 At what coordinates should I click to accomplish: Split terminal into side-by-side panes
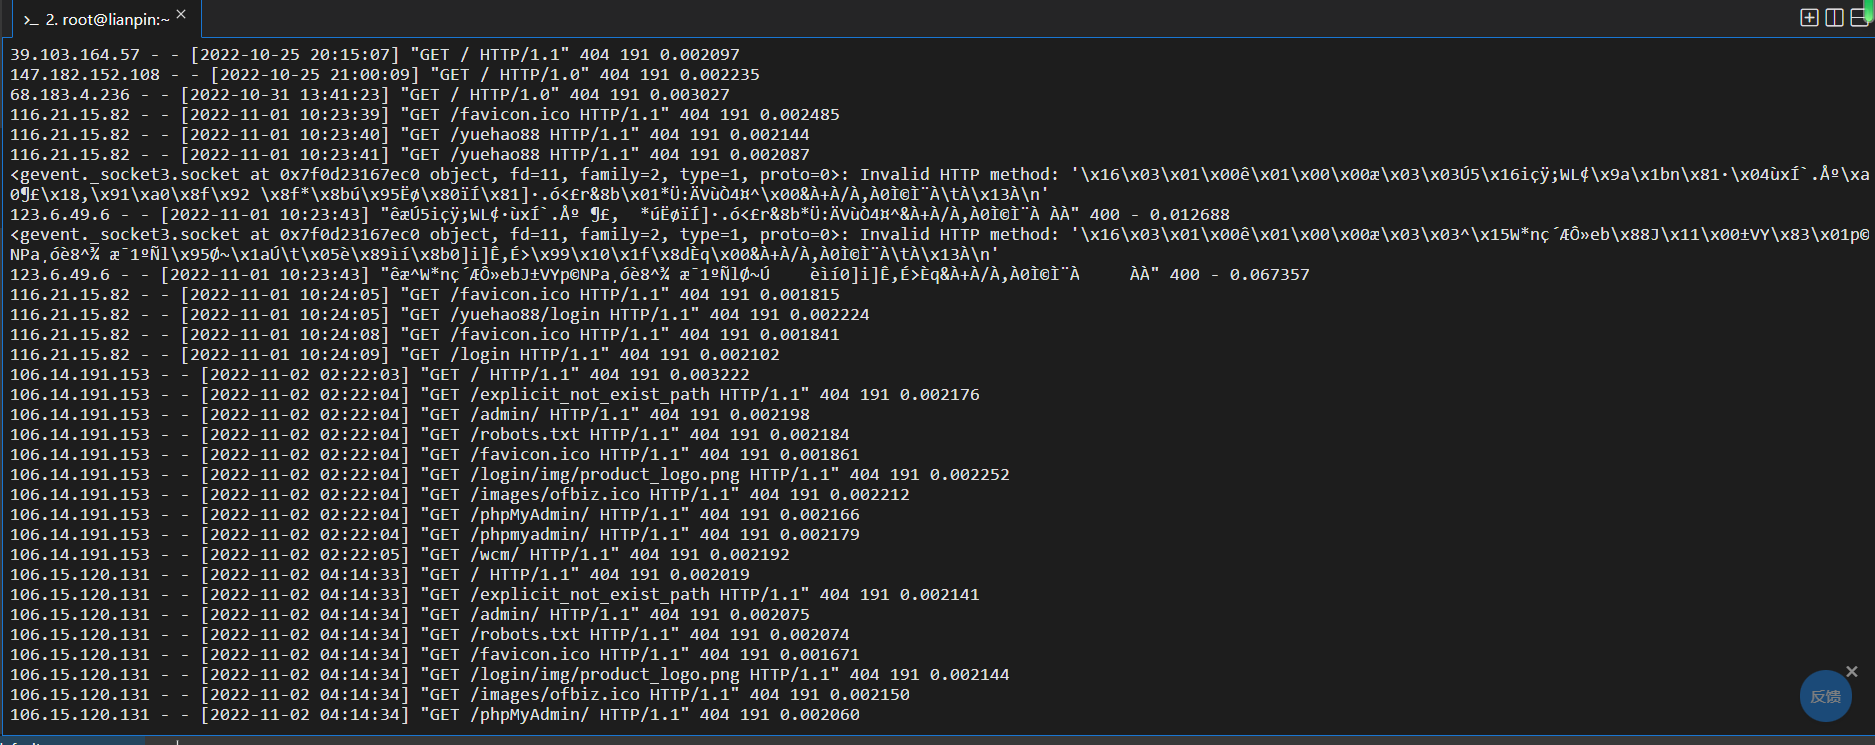click(x=1834, y=18)
